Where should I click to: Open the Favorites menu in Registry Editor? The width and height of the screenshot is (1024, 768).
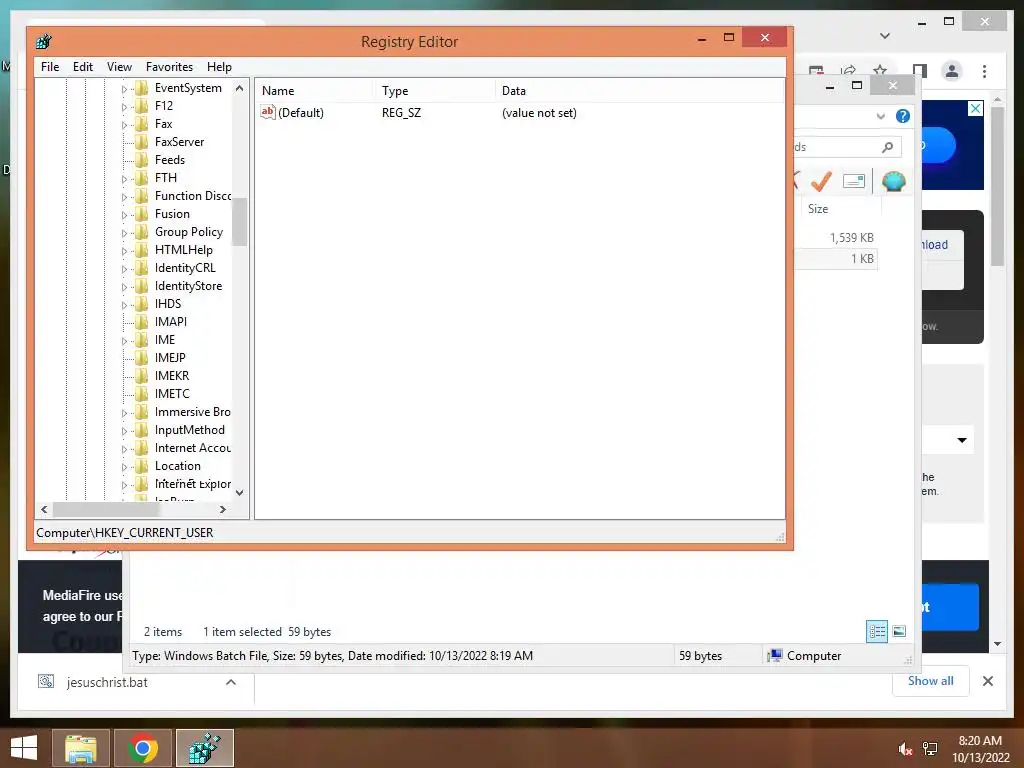click(x=169, y=67)
